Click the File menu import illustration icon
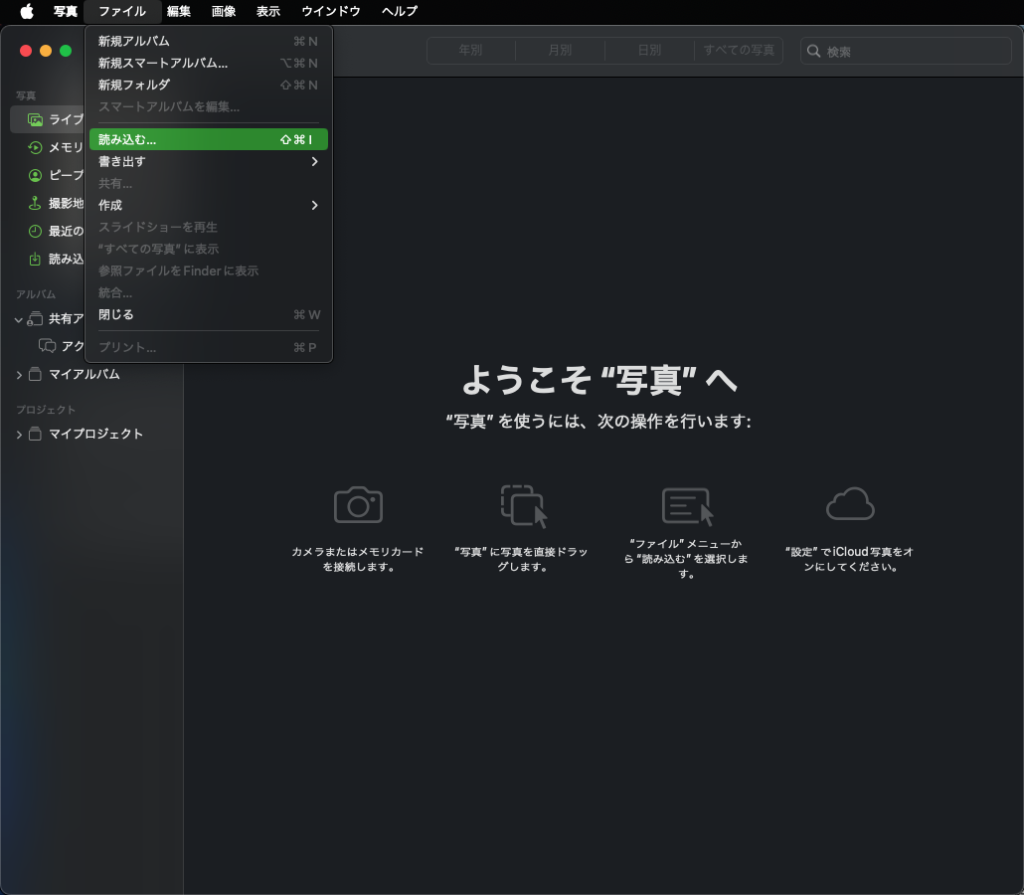Screen dimensions: 1024x895 tap(688, 506)
